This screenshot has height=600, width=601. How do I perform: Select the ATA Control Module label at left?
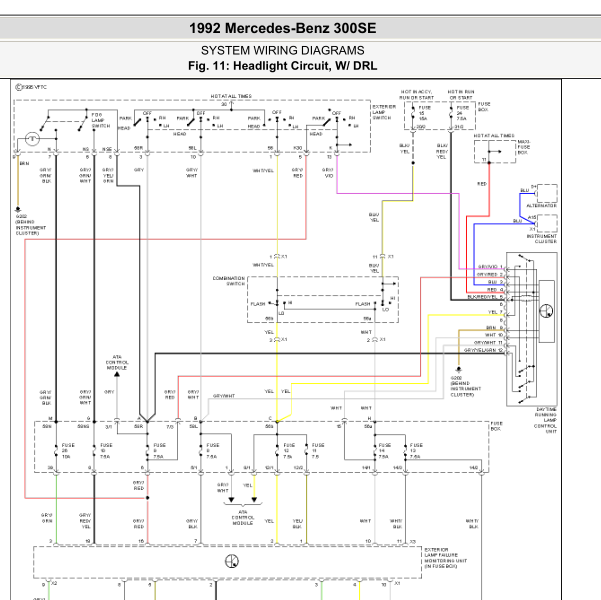(117, 362)
